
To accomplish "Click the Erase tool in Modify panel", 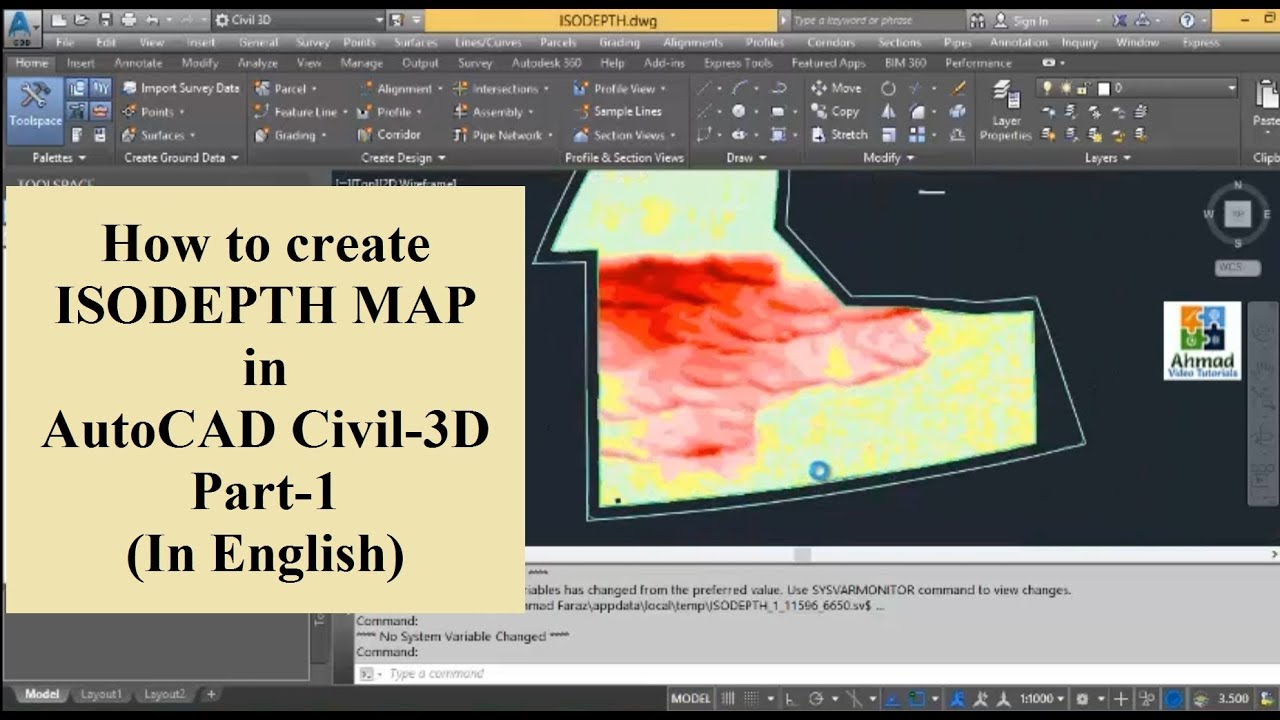I will click(x=958, y=88).
